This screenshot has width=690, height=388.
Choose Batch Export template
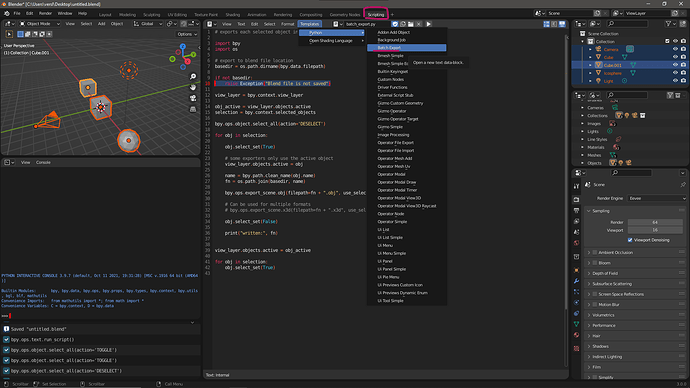pos(407,48)
